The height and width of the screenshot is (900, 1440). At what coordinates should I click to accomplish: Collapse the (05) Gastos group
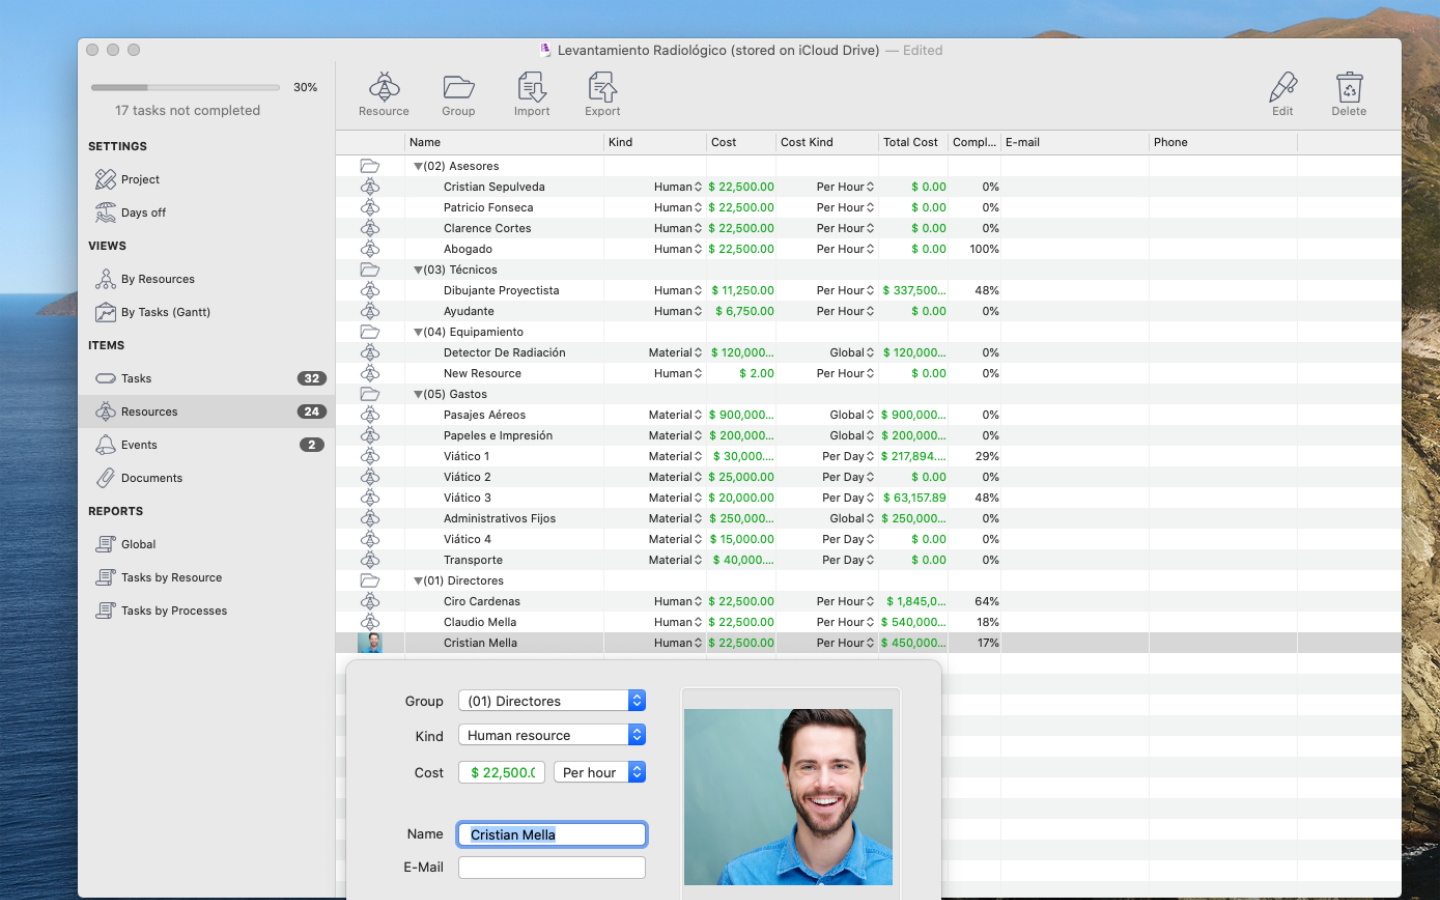pos(418,395)
